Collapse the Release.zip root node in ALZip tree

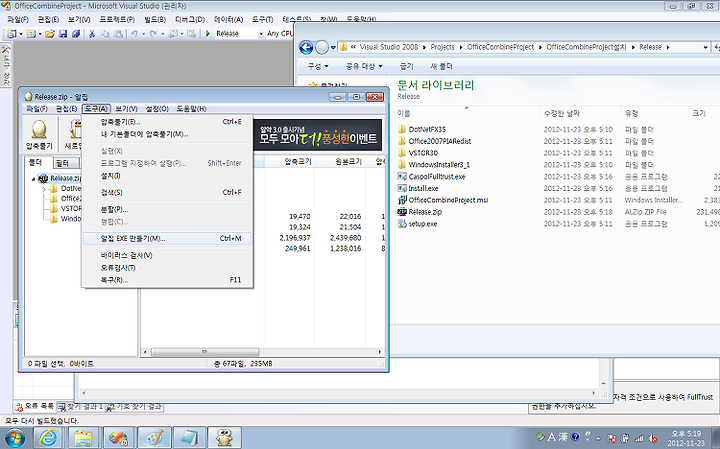[34, 179]
